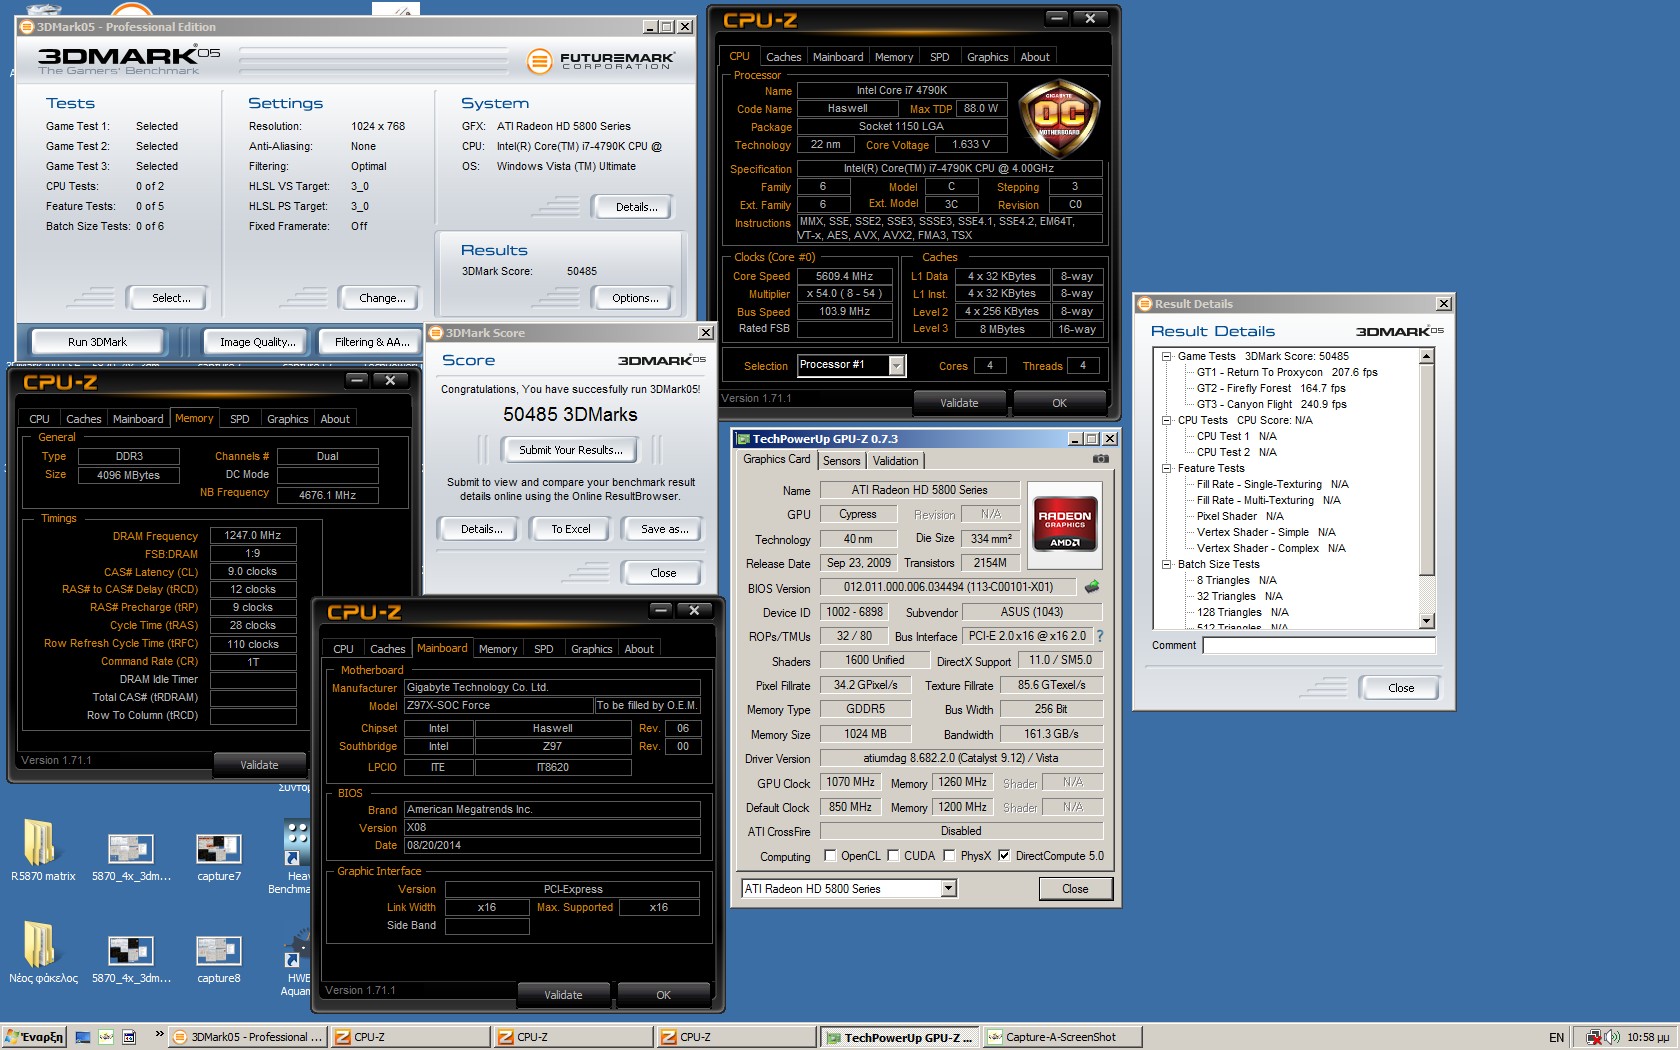The width and height of the screenshot is (1680, 1050).
Task: Click Show Desktop in the quick launch
Action: pyautogui.click(x=83, y=1037)
